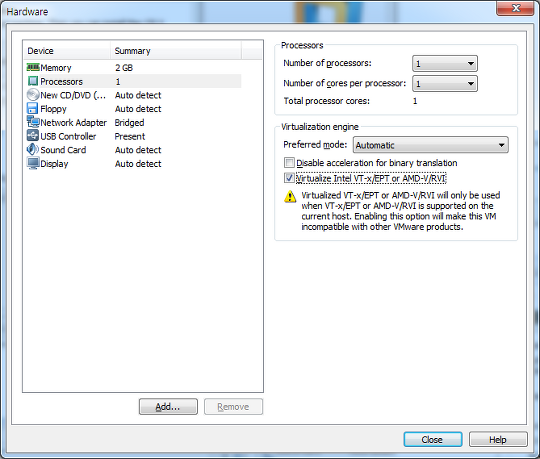Select the Sound Card speaker icon
This screenshot has height=459, width=540.
(x=33, y=149)
